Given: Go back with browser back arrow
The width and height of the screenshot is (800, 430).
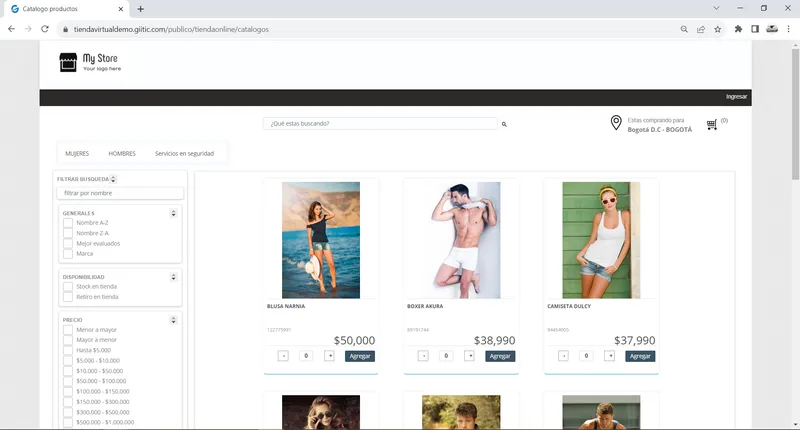Looking at the screenshot, I should tap(11, 29).
